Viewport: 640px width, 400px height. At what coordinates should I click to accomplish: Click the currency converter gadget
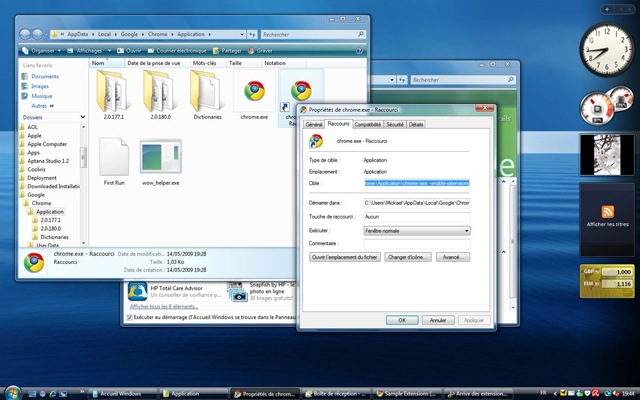click(x=607, y=281)
